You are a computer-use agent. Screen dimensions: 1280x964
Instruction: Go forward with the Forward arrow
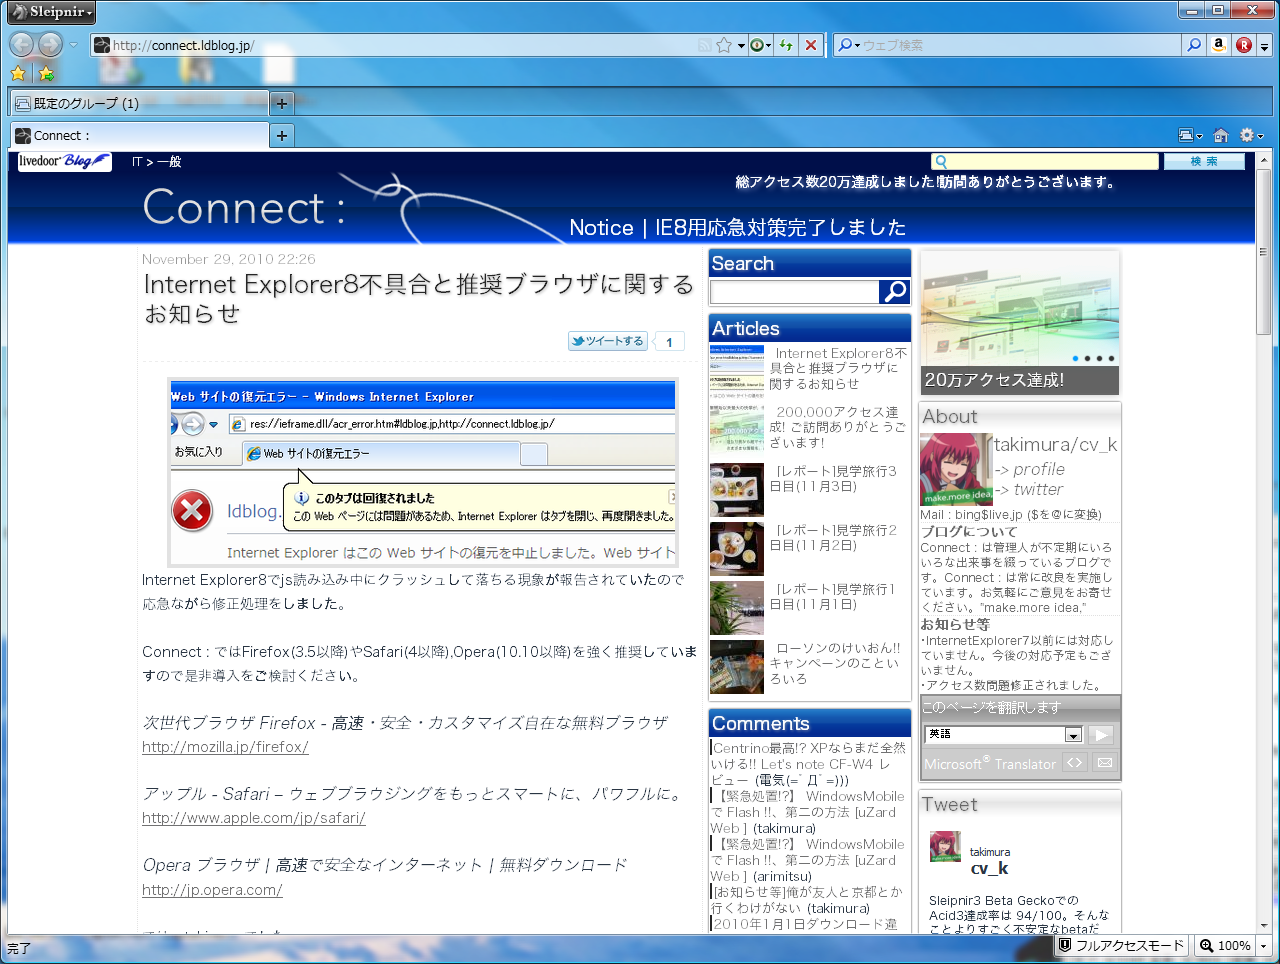coord(50,44)
